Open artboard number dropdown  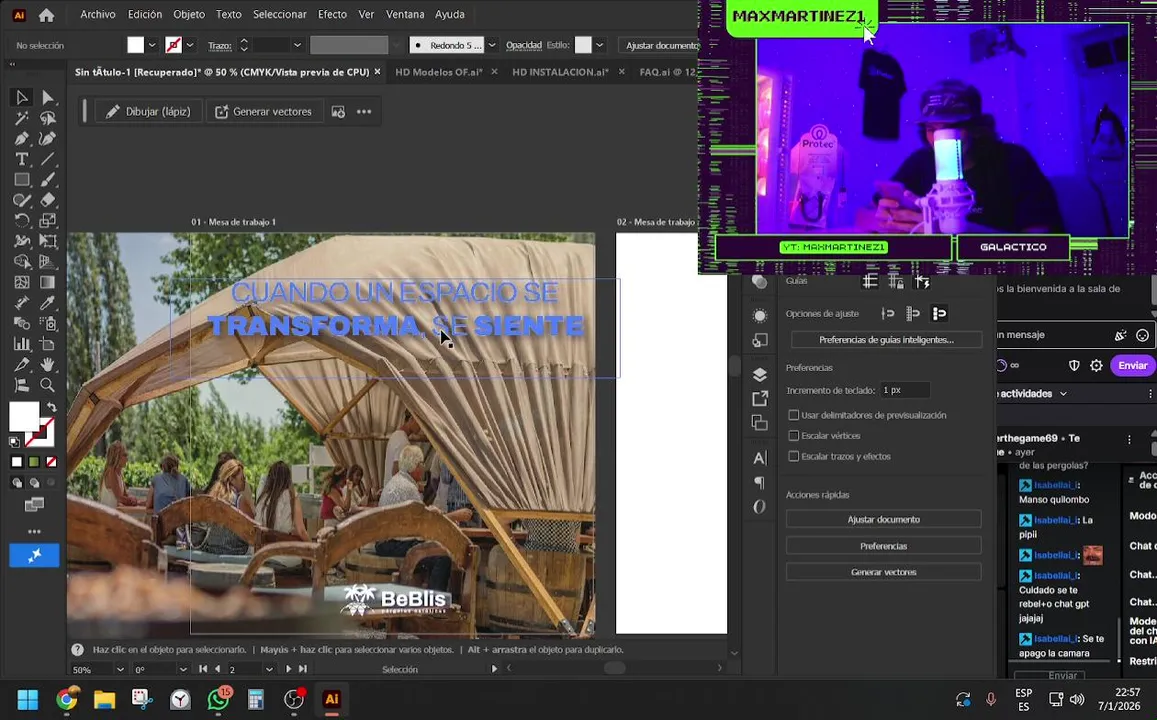269,670
